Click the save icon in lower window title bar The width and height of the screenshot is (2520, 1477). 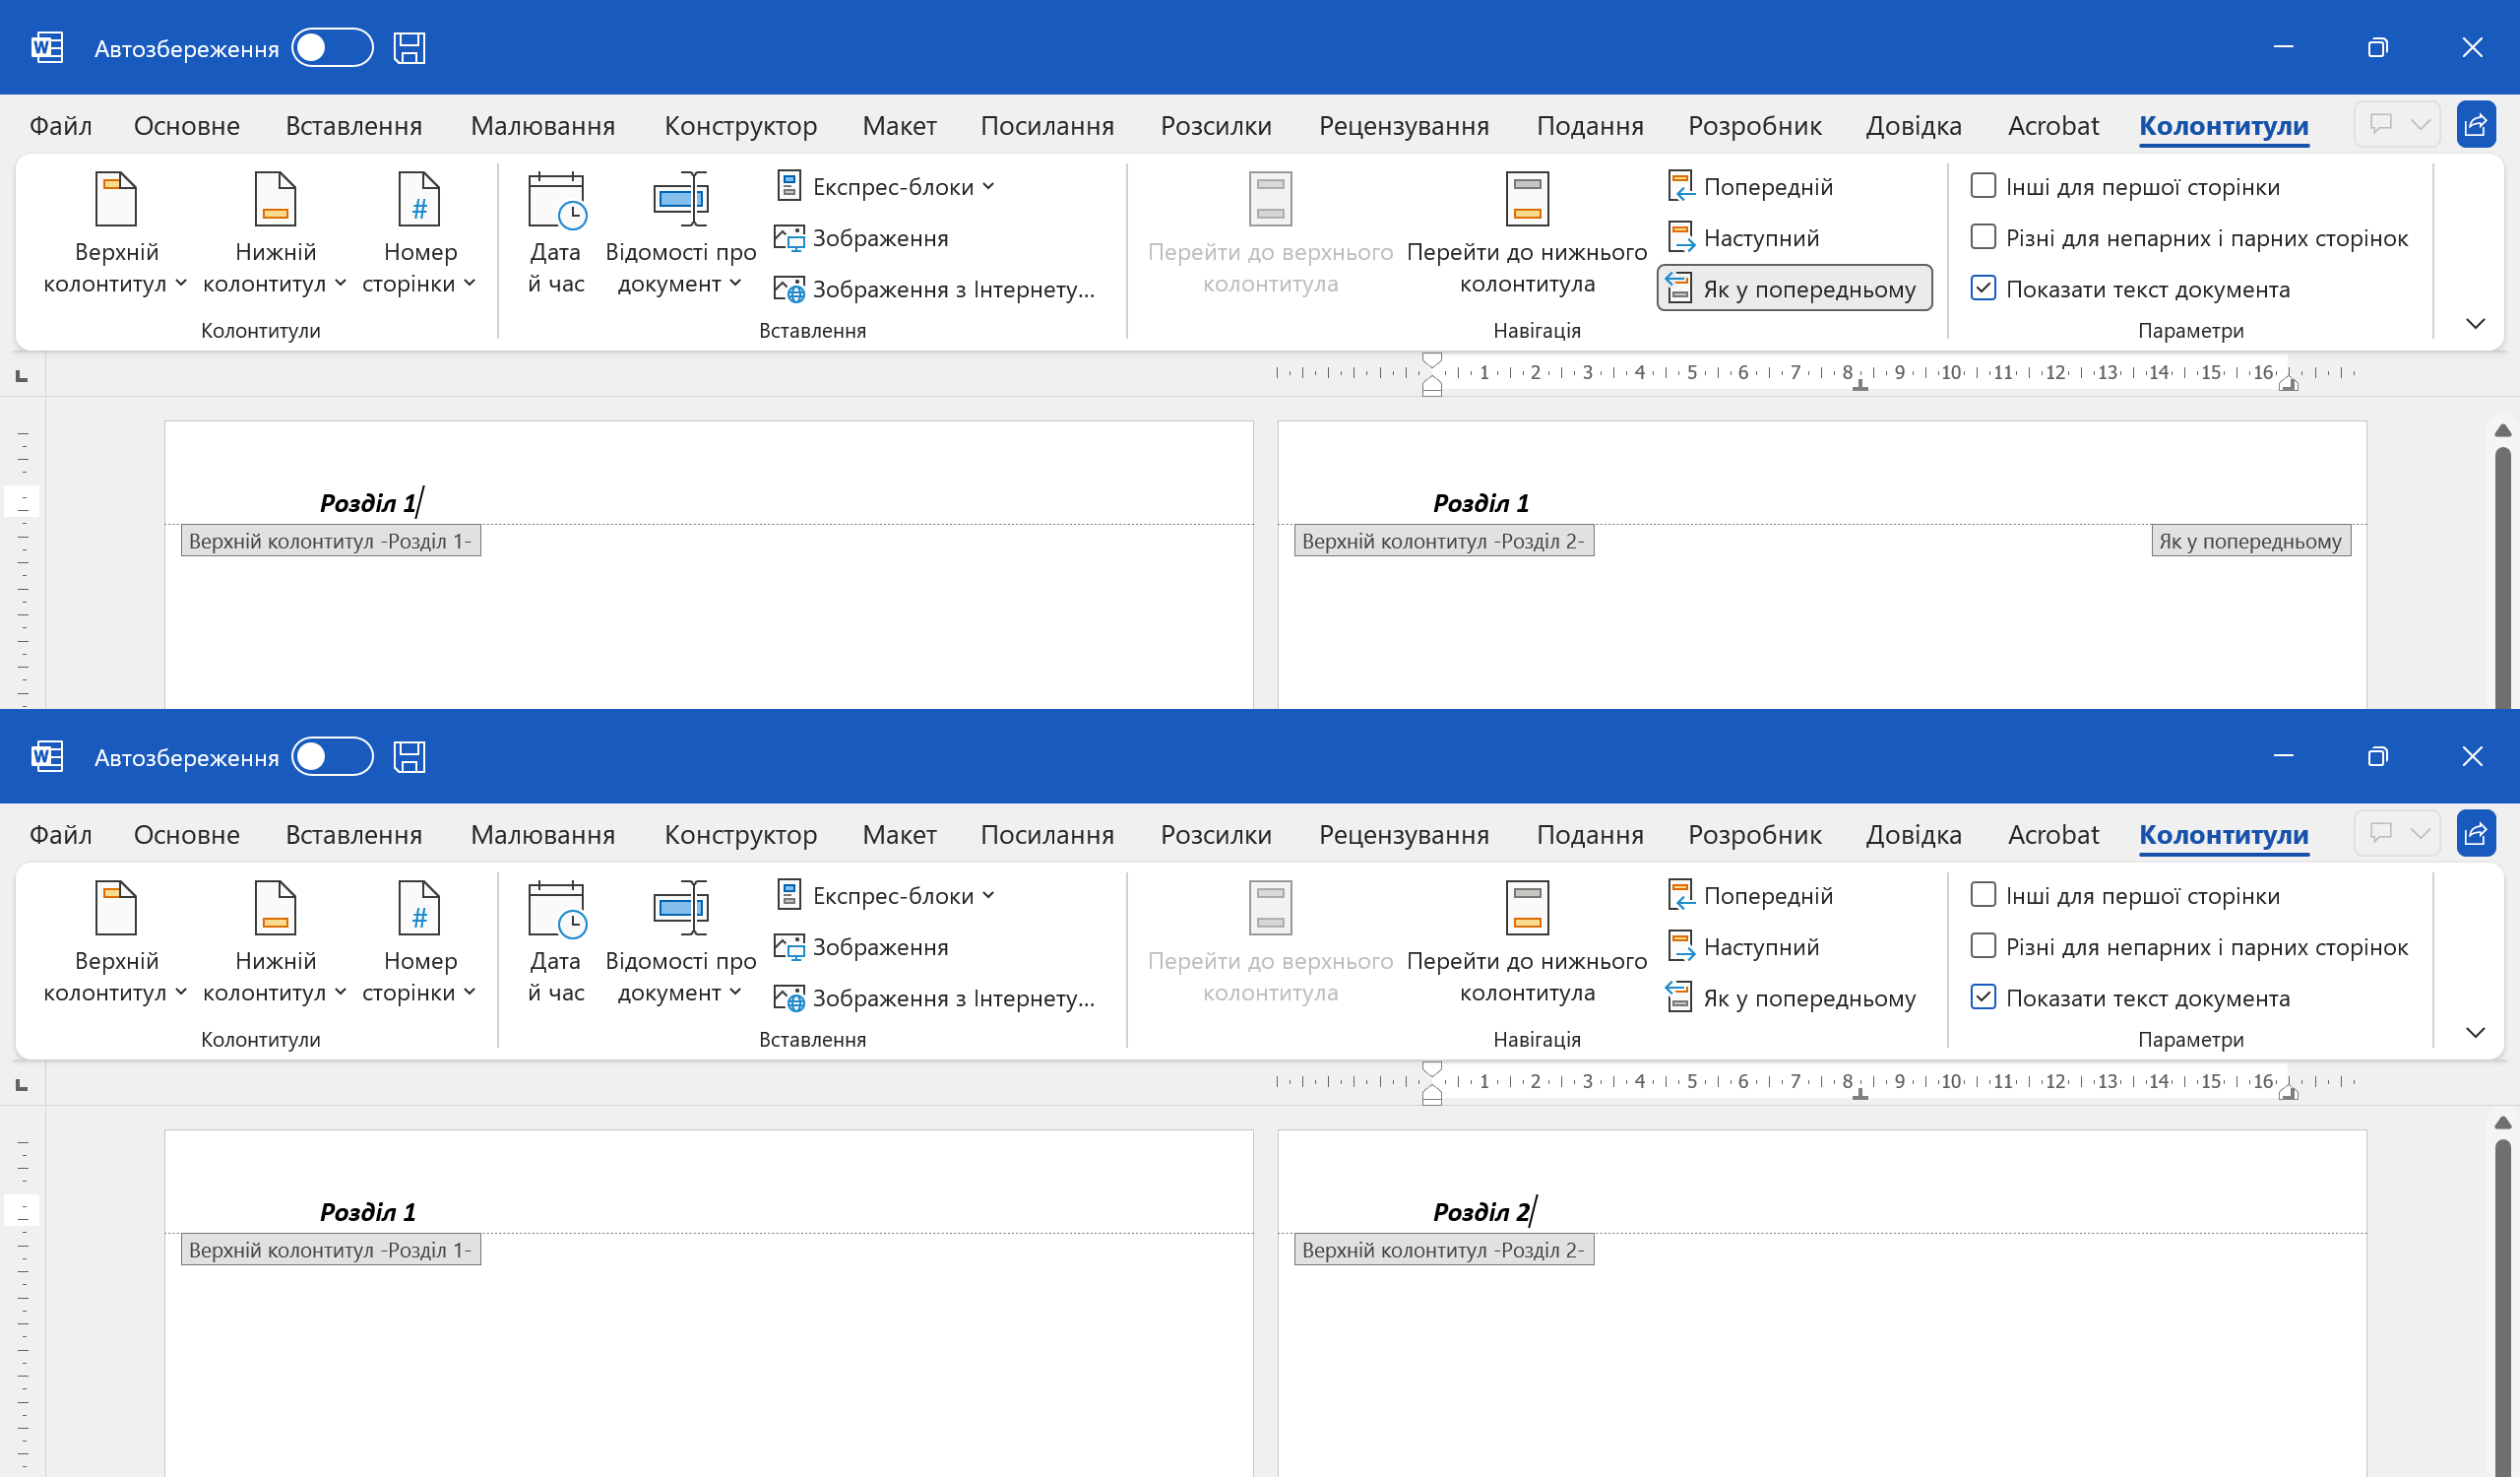(409, 757)
